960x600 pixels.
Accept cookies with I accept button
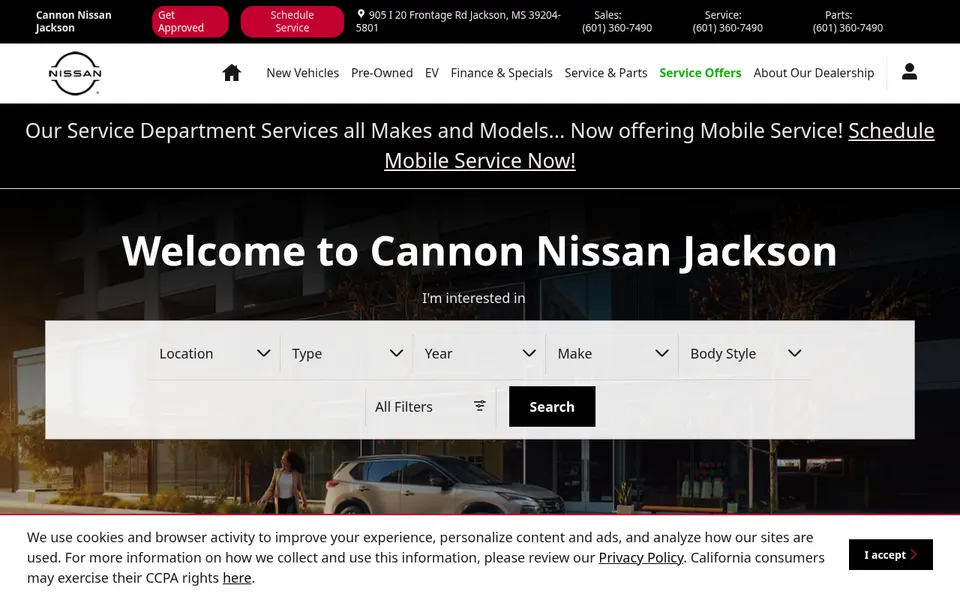click(890, 555)
